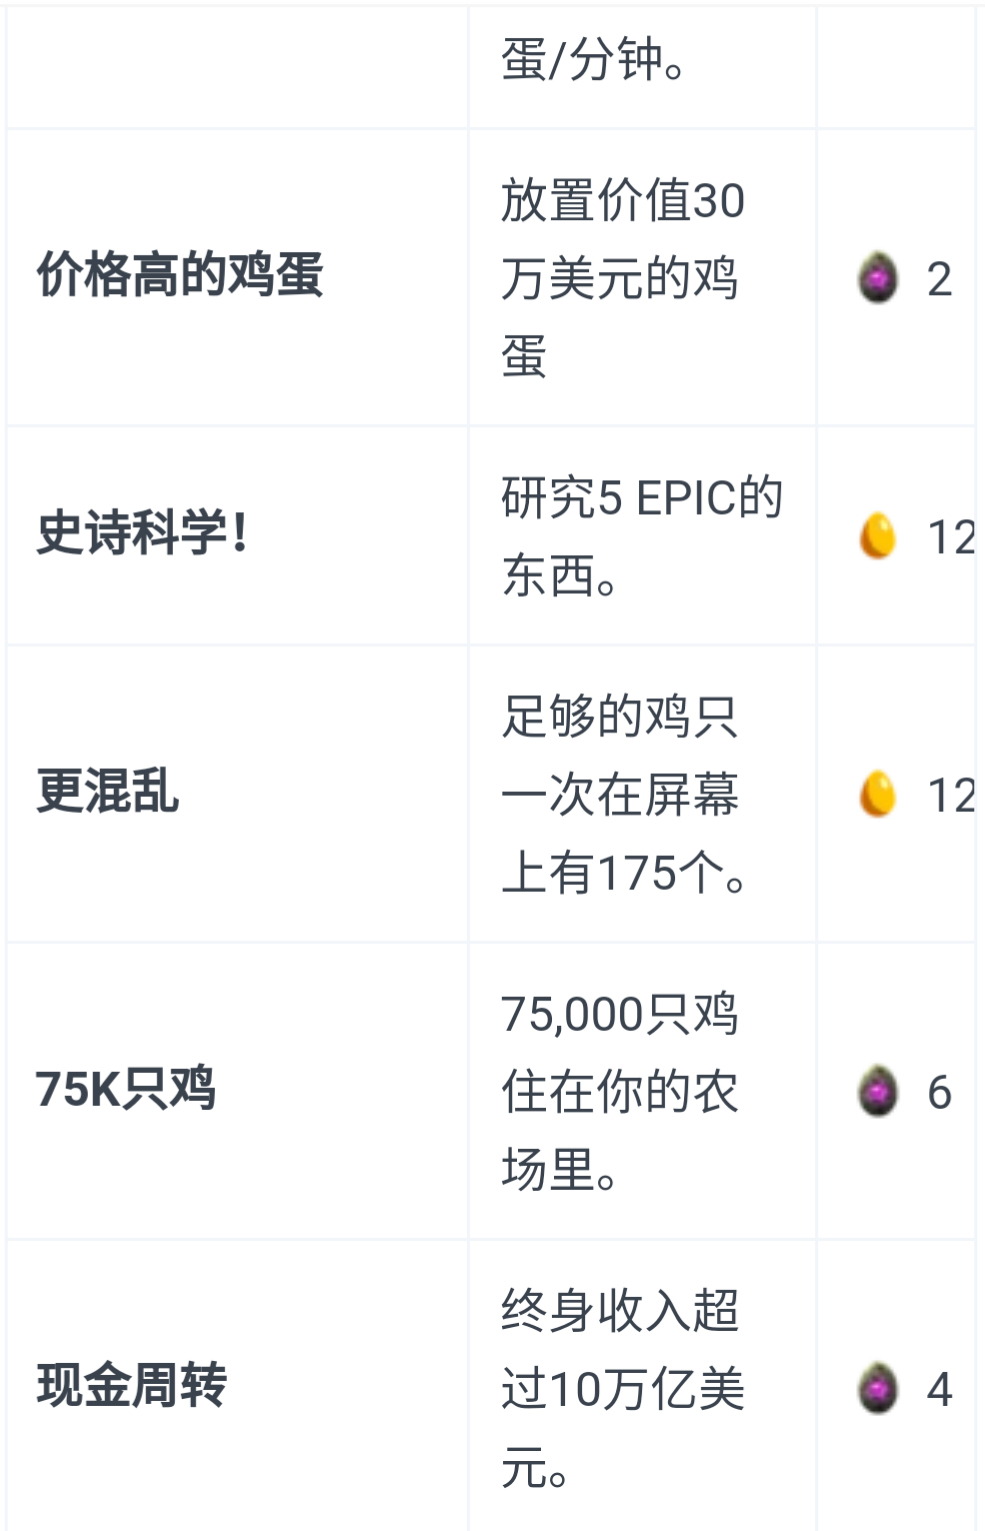985x1531 pixels.
Task: Tap the golden egg icon in 更混乱 row
Action: (x=878, y=794)
